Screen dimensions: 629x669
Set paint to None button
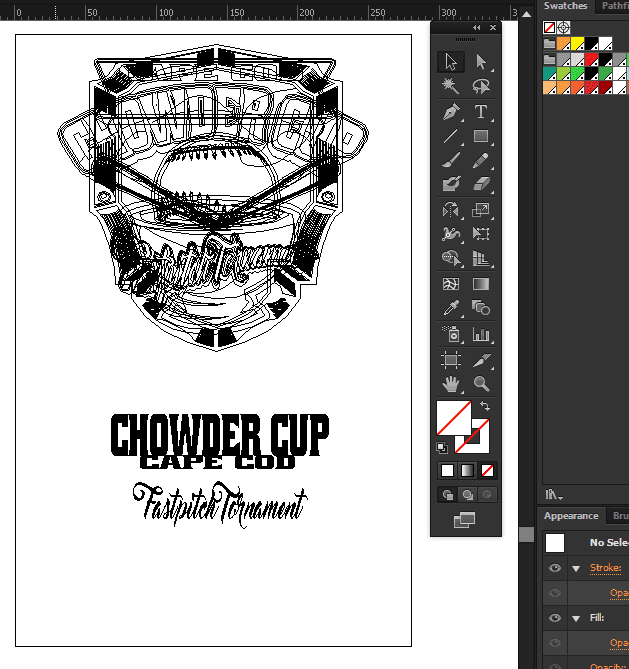click(x=487, y=471)
